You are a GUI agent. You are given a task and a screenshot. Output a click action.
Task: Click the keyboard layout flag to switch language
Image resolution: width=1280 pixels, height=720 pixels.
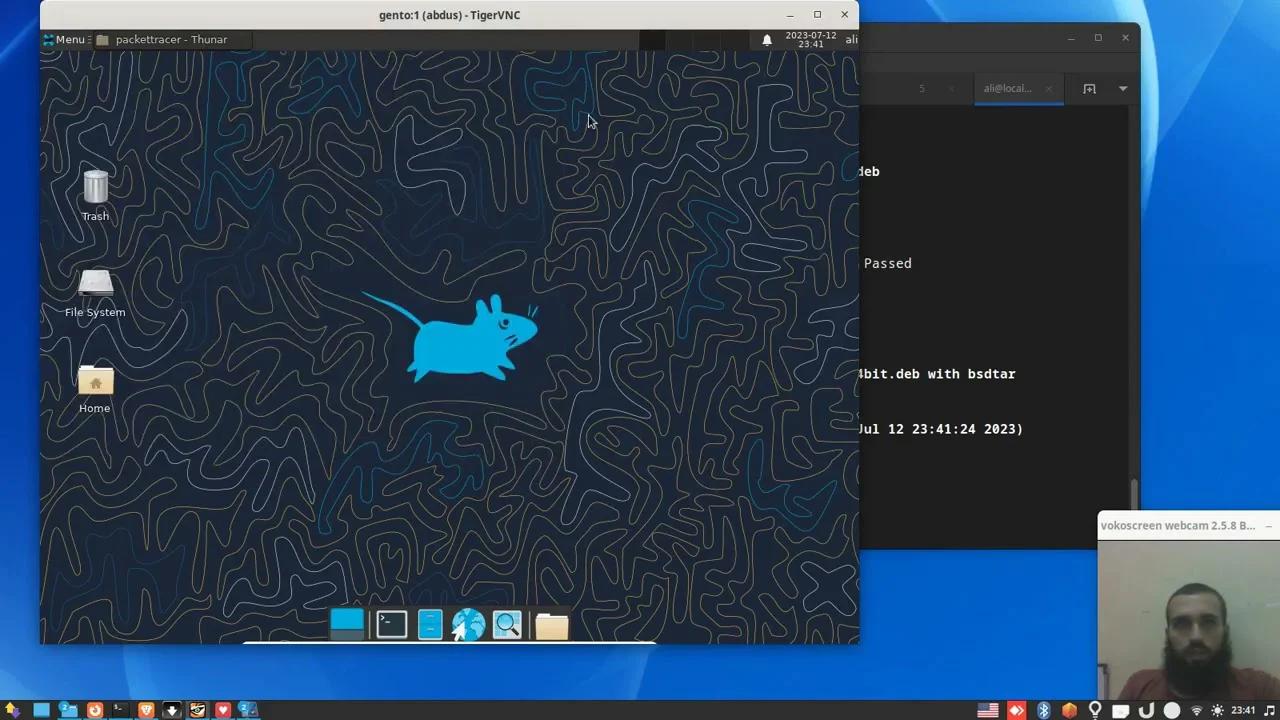pos(988,710)
